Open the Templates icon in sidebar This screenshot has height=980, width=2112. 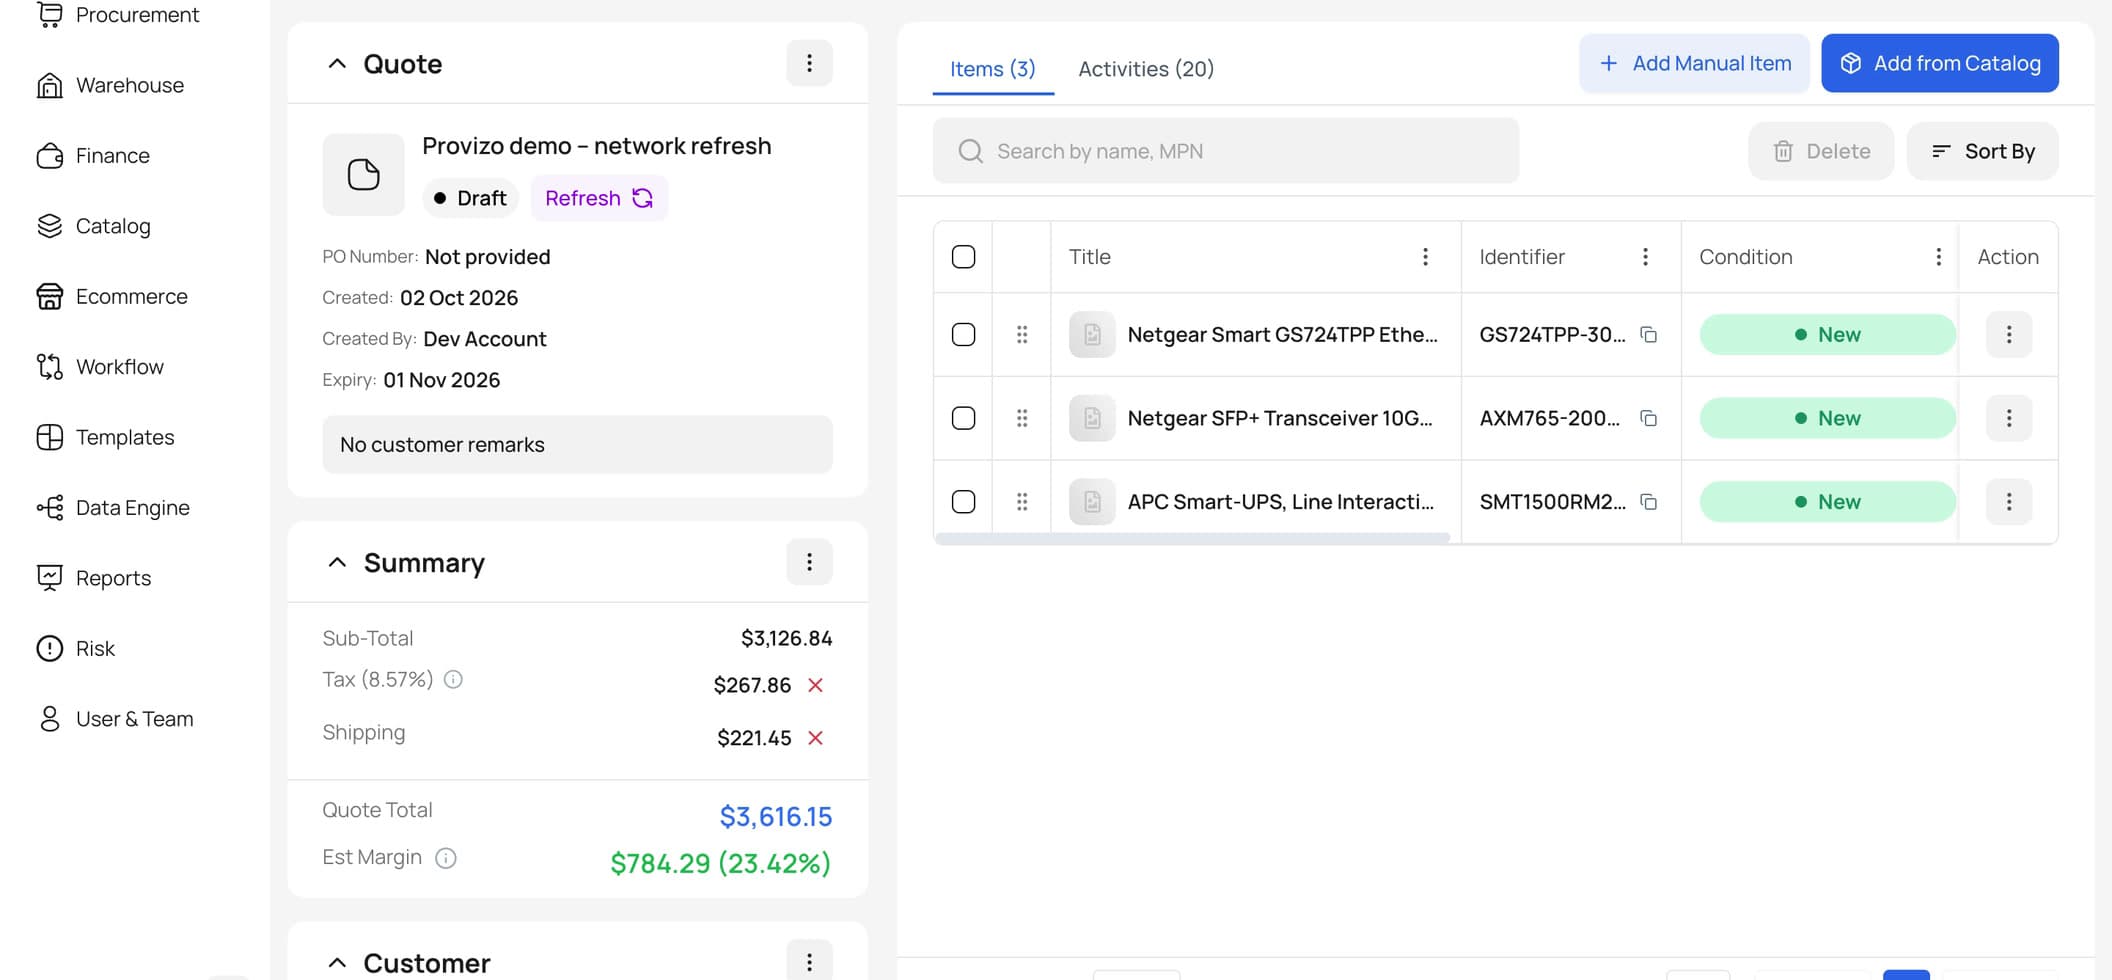(x=50, y=437)
